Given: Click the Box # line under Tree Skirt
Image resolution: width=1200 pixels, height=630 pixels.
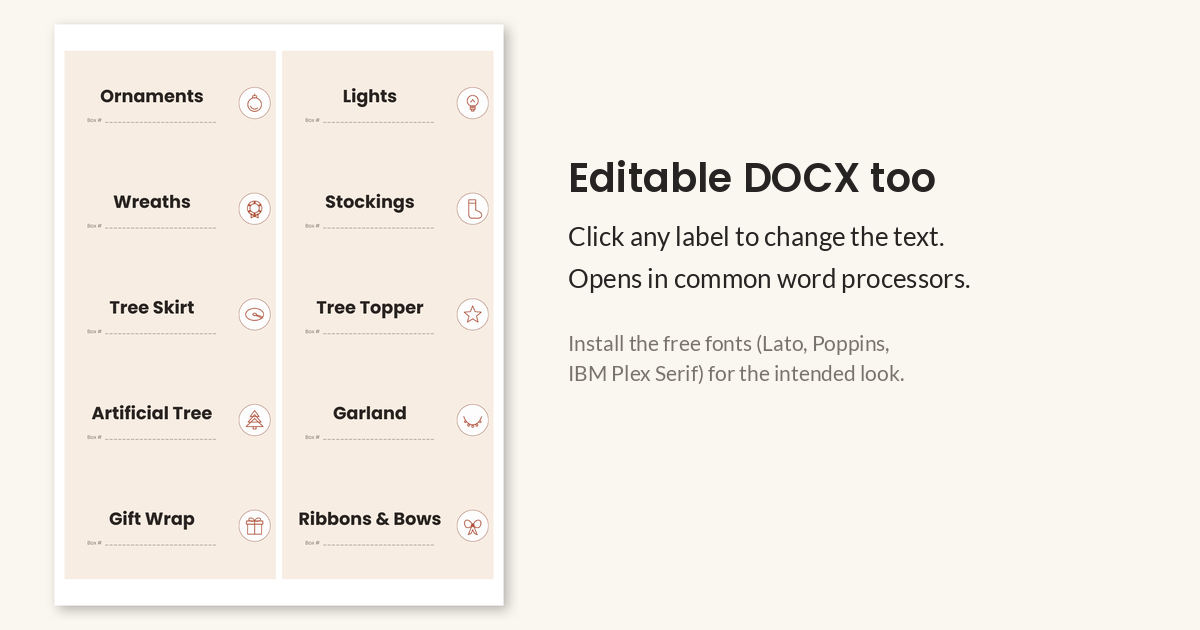Looking at the screenshot, I should (151, 331).
